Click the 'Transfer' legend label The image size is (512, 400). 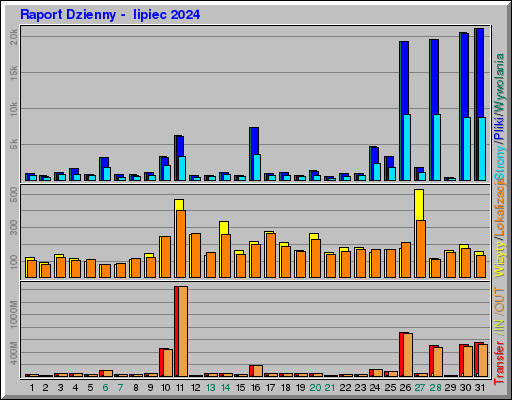[x=499, y=363]
